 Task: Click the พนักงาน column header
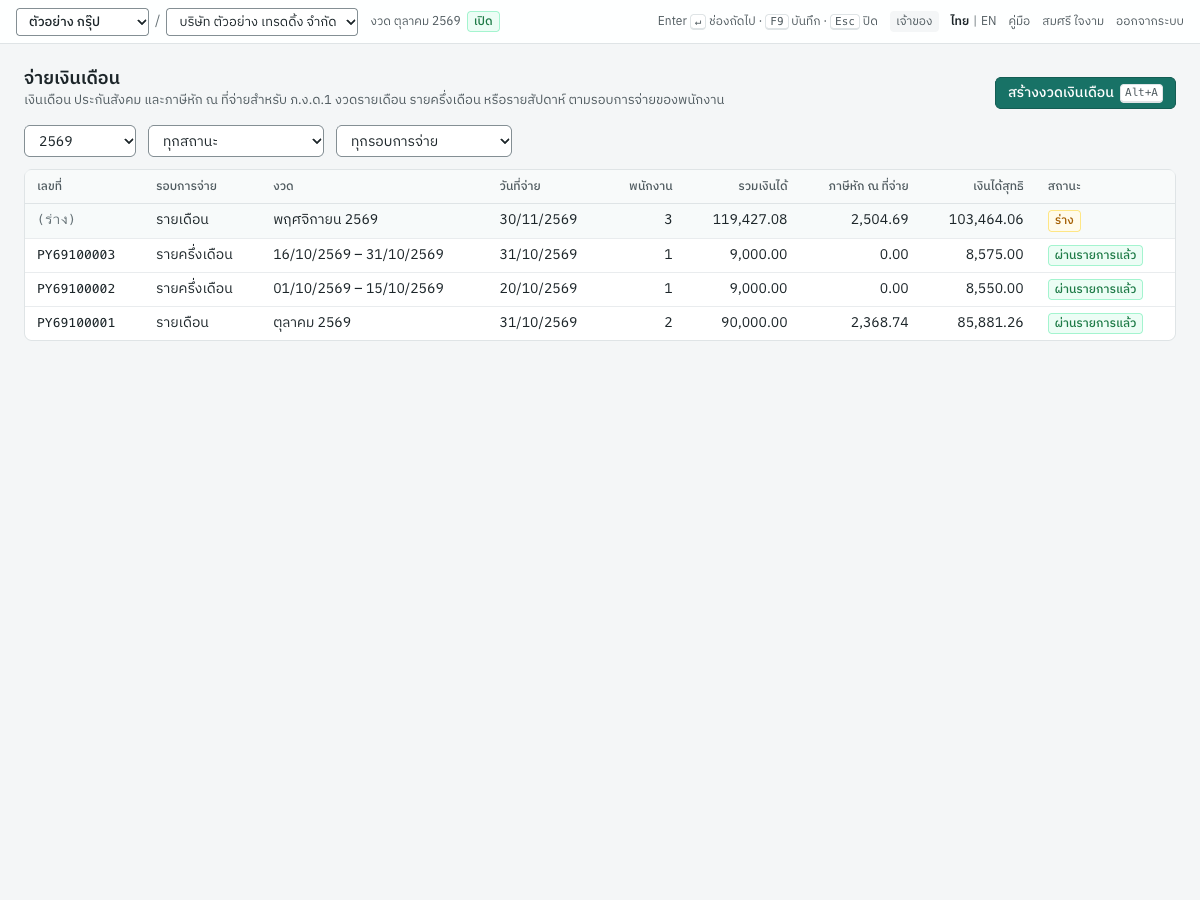tap(650, 187)
